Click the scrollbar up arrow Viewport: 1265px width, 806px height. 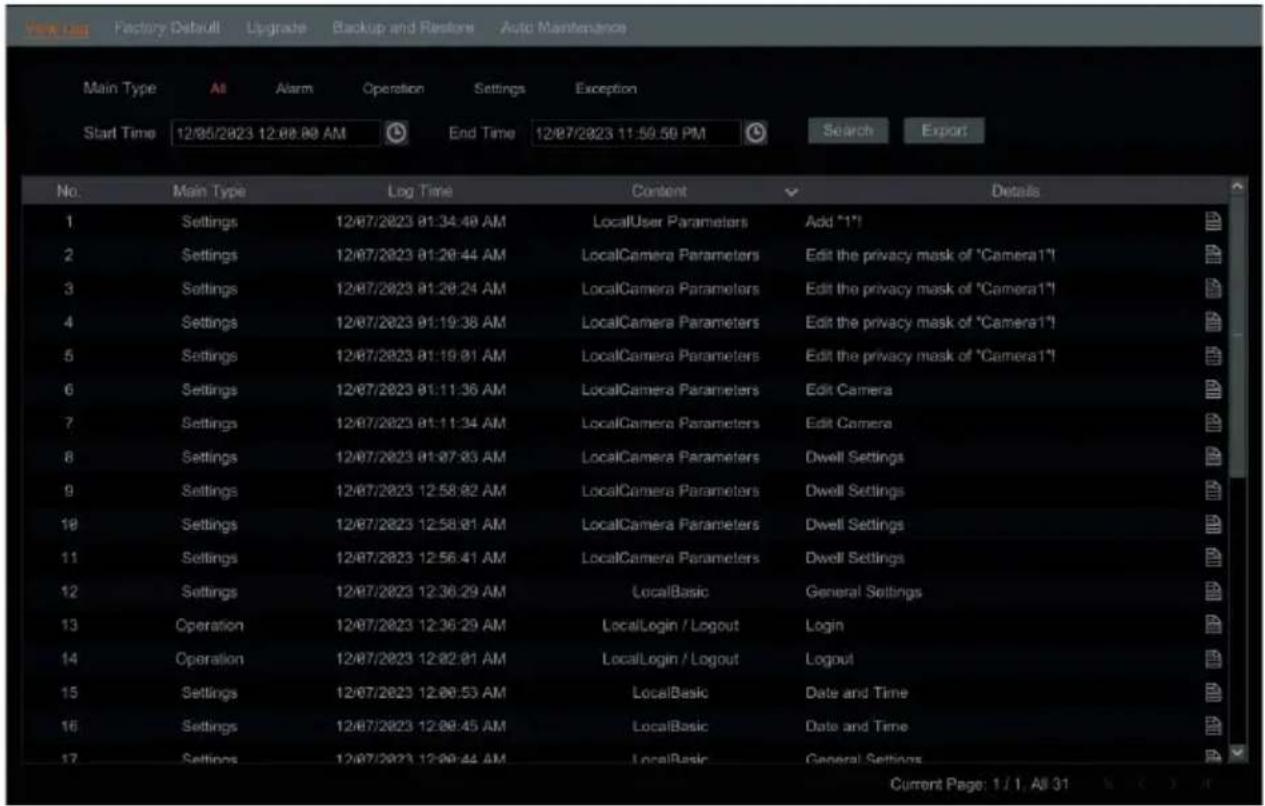(x=1238, y=188)
